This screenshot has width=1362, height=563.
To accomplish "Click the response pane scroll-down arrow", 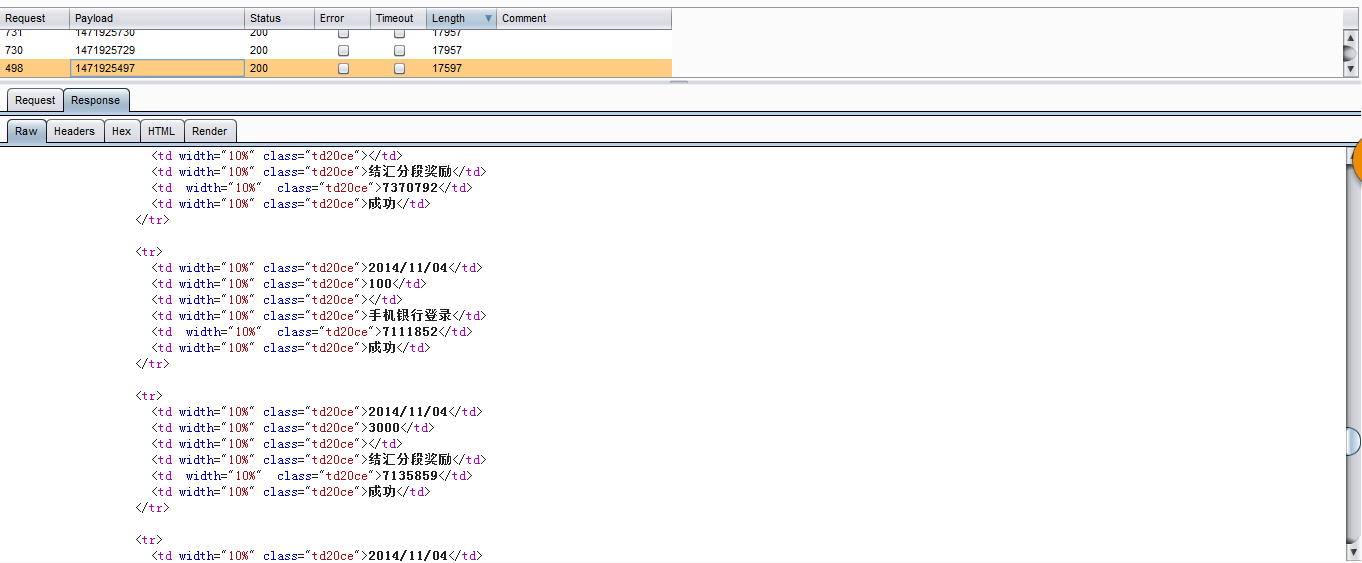I will [x=1353, y=552].
